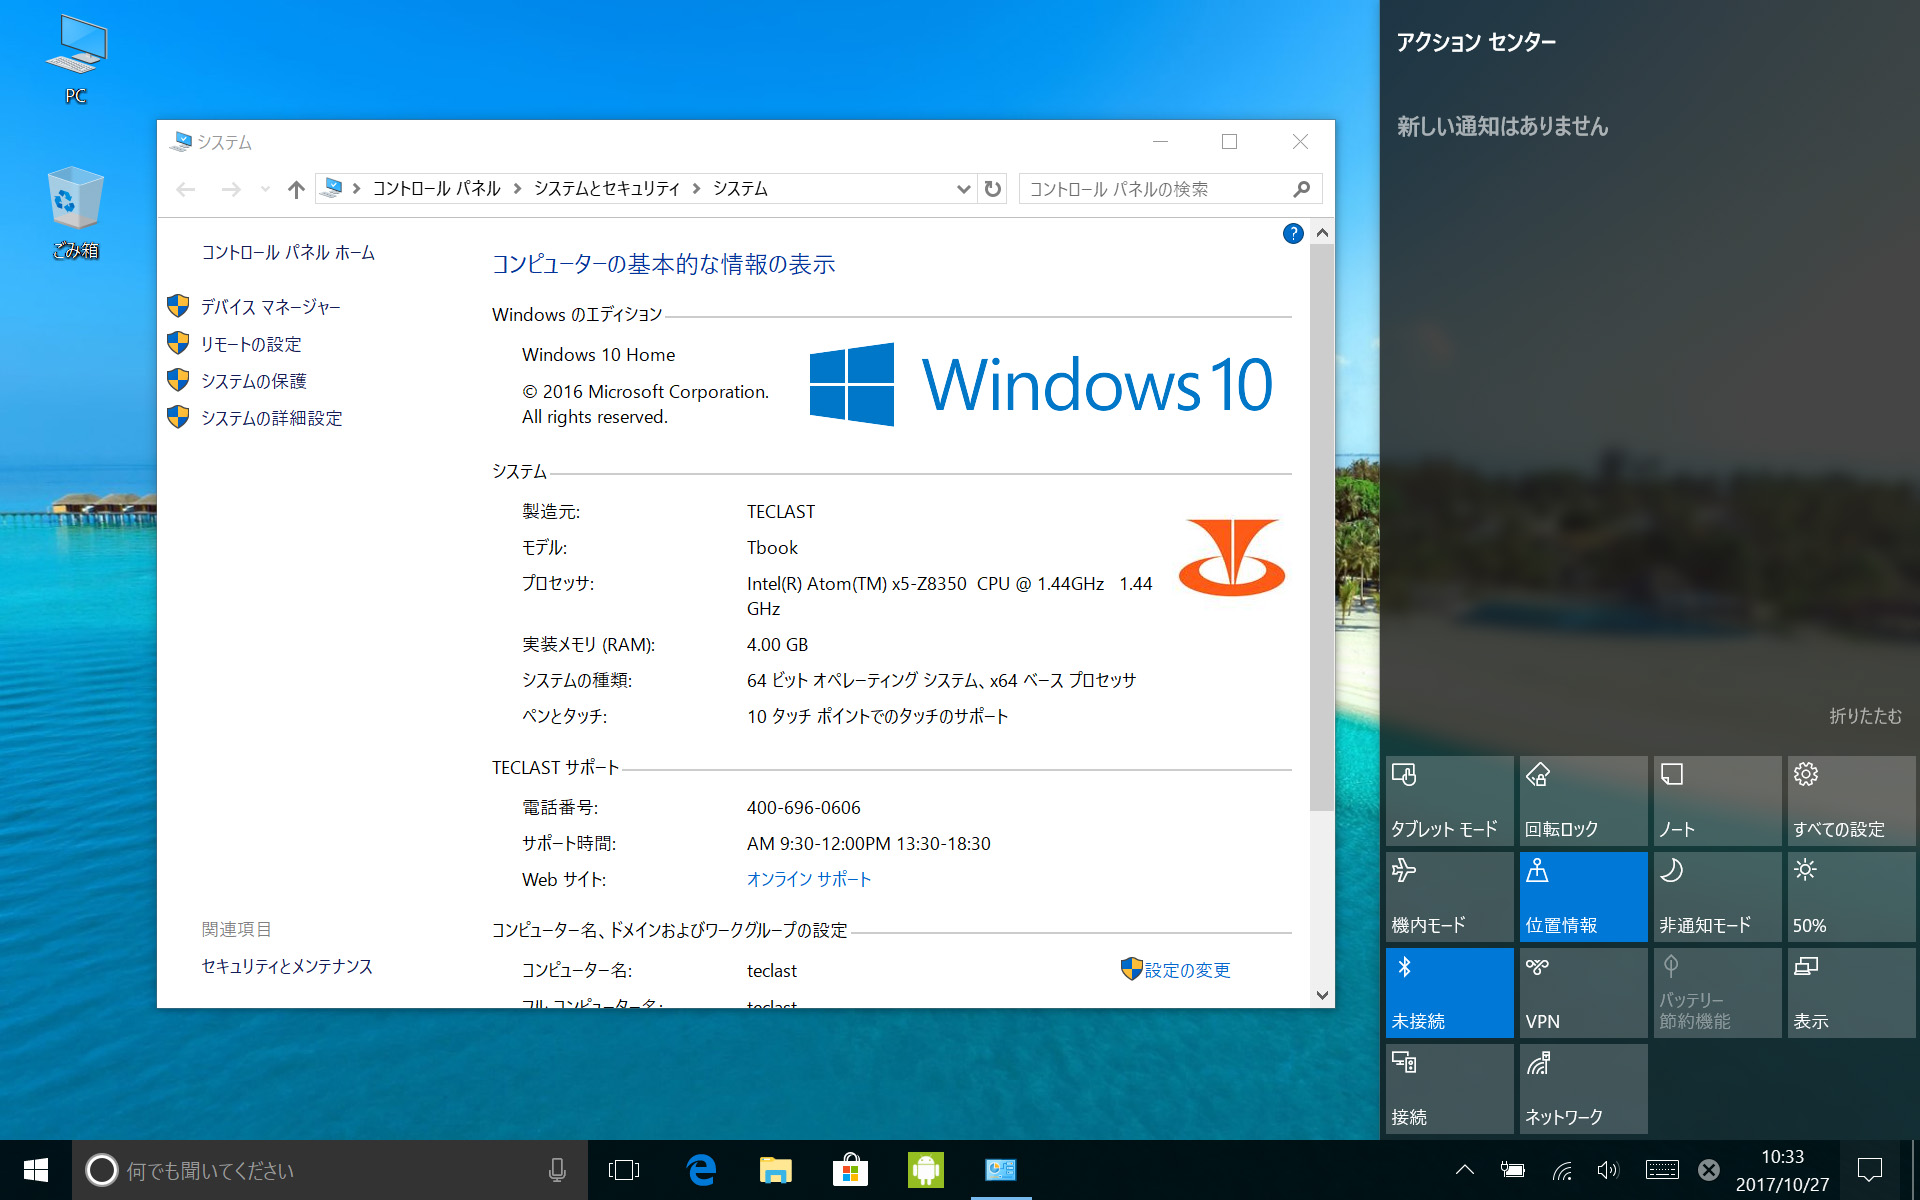Expand recent locations next to the back button
The image size is (1920, 1200).
pyautogui.click(x=263, y=188)
